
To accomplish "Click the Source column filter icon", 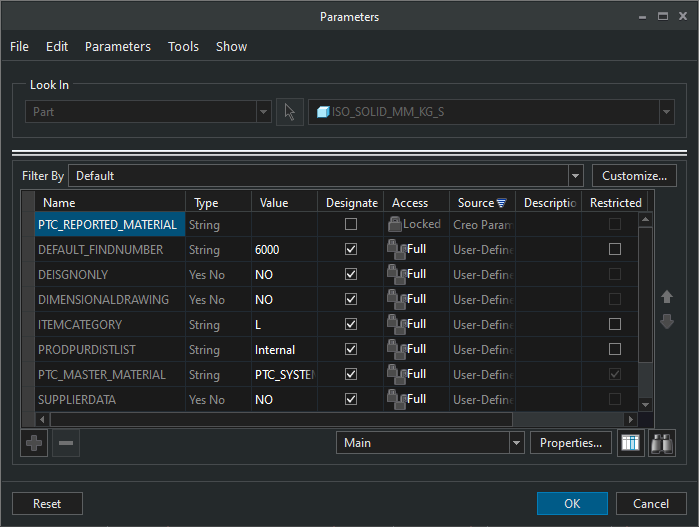I will [502, 203].
